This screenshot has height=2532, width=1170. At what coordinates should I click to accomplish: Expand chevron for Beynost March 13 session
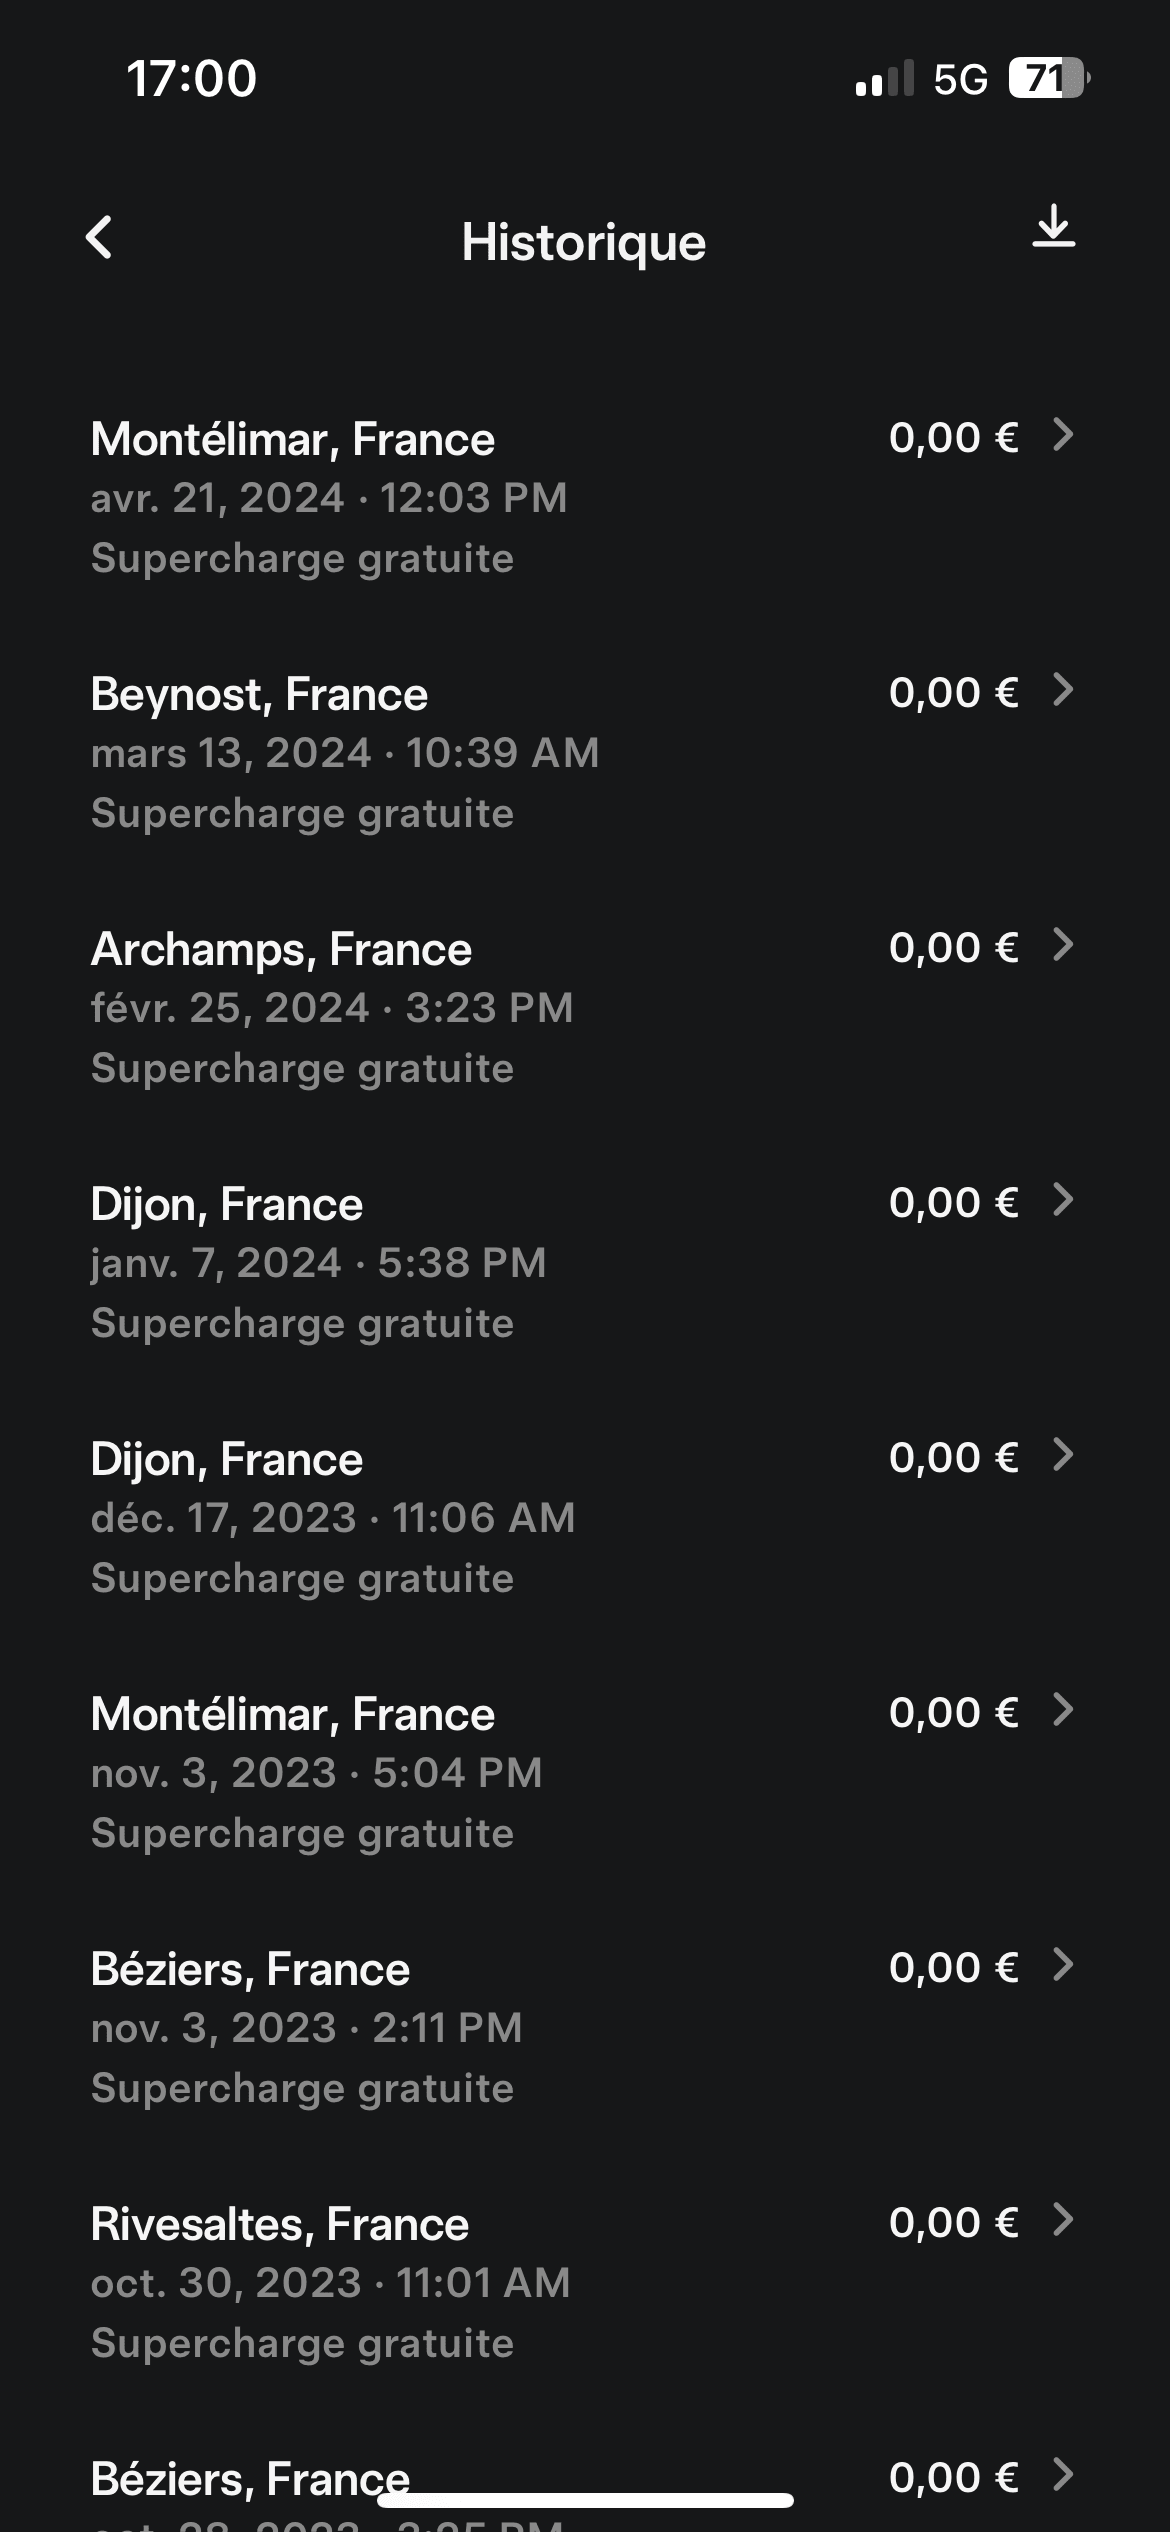pyautogui.click(x=1063, y=690)
